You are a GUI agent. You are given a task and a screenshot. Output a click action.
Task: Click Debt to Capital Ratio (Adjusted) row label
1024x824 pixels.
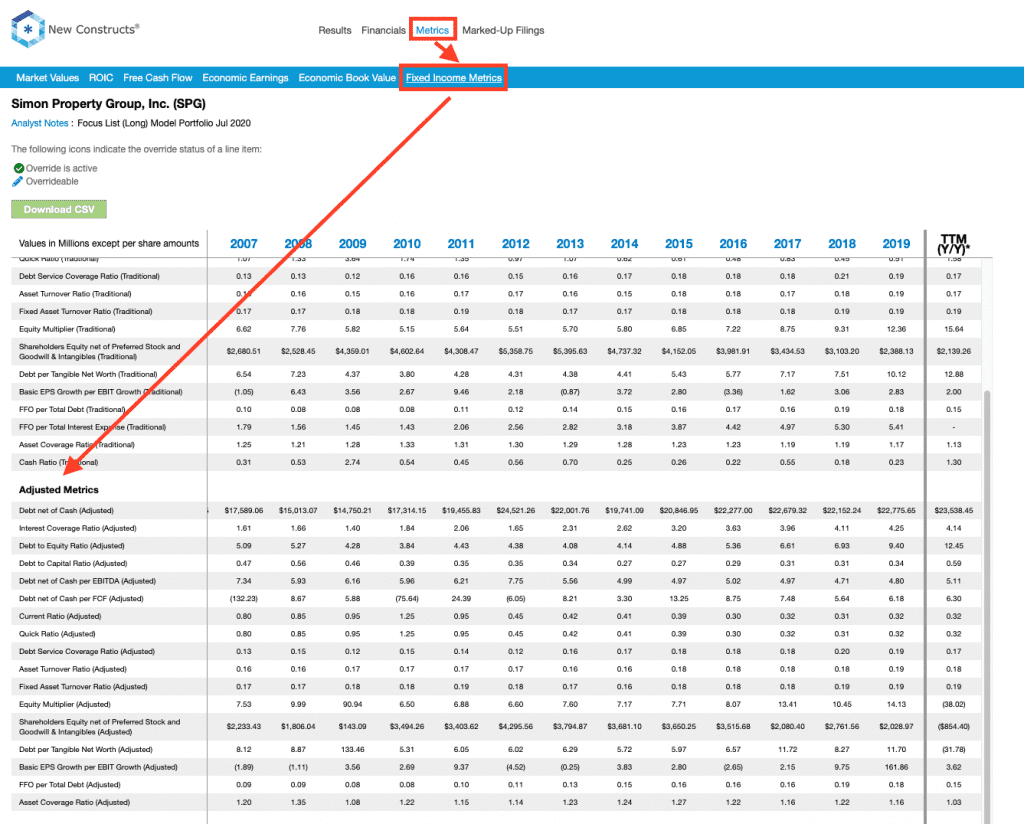coord(73,563)
